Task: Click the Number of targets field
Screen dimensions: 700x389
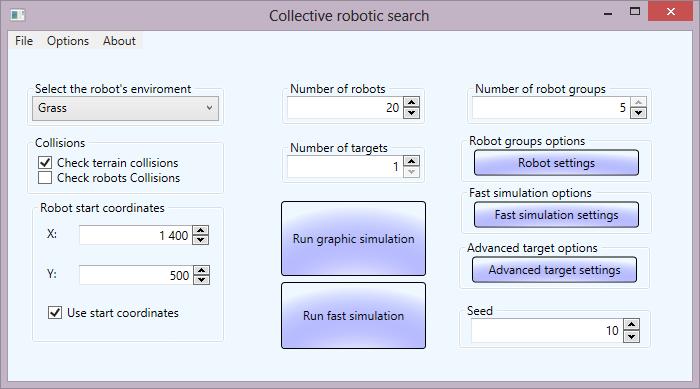Action: pos(345,167)
